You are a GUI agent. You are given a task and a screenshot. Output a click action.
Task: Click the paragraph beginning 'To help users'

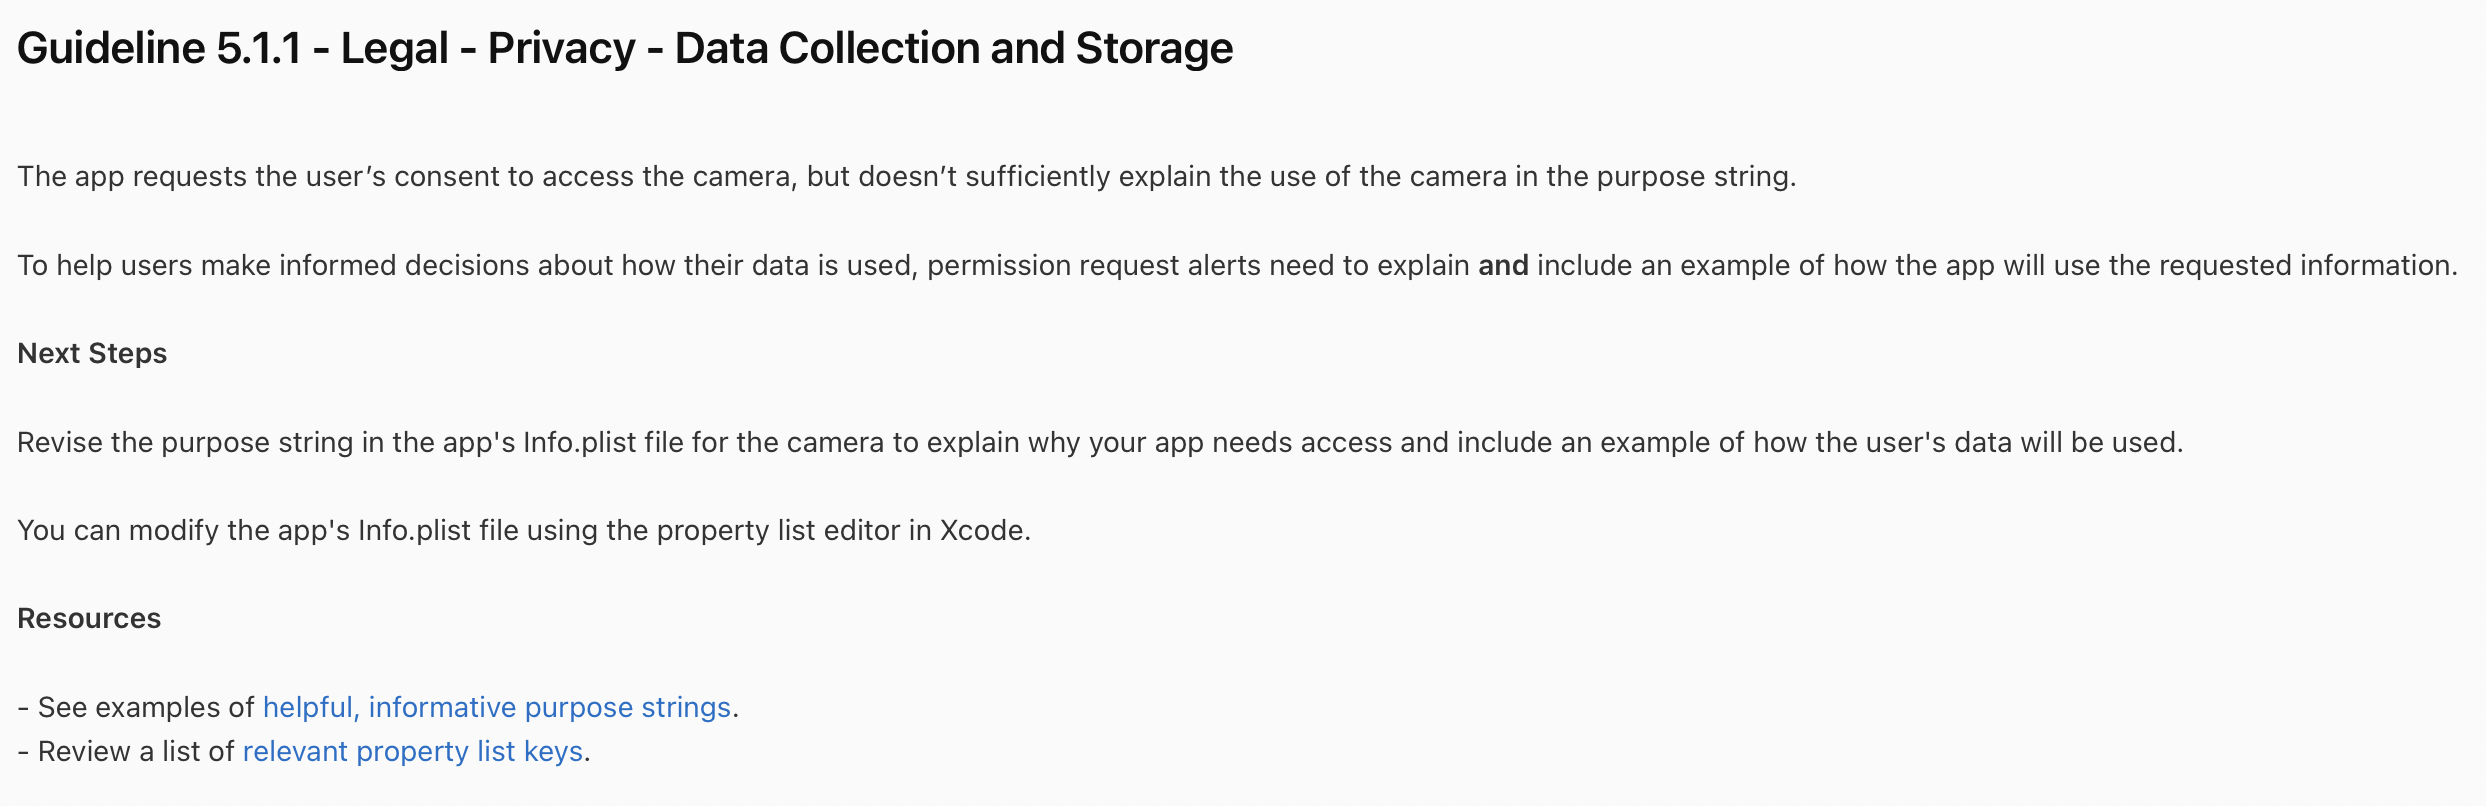(1238, 265)
